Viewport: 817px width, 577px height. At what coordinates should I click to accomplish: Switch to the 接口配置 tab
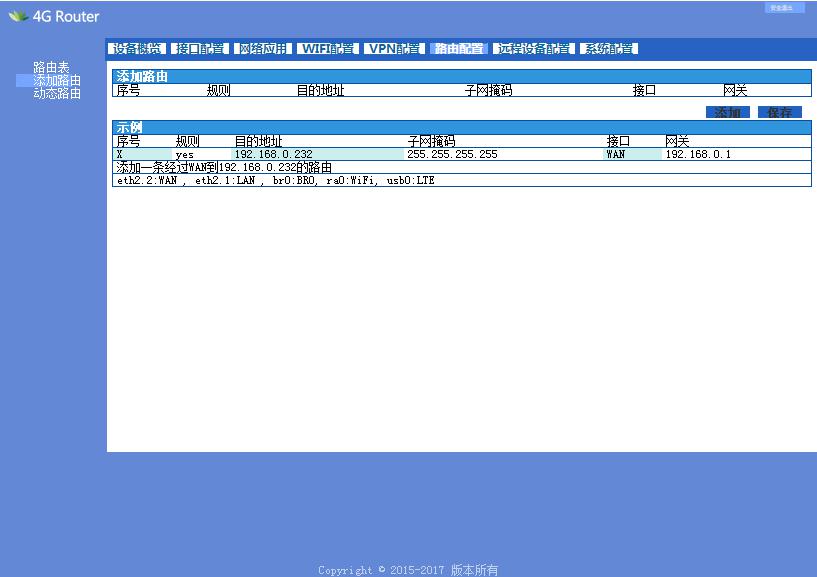coord(200,48)
